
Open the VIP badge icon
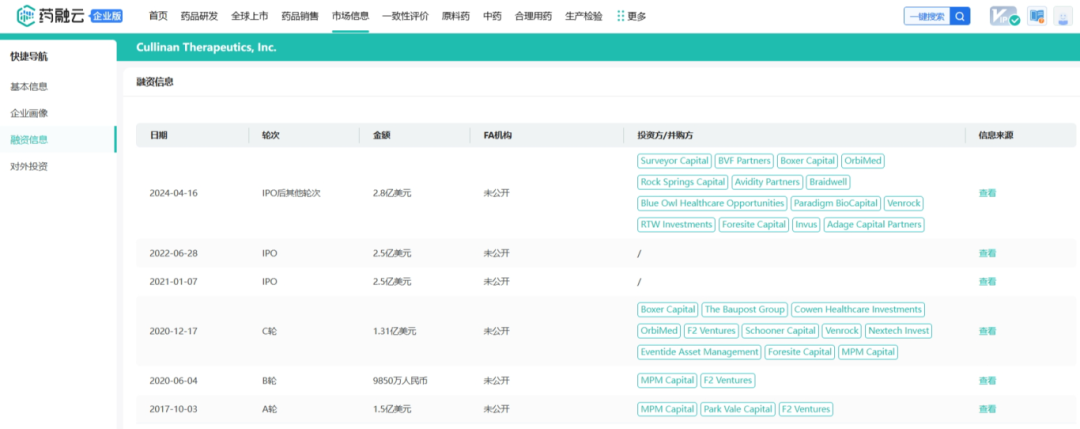coord(1004,17)
